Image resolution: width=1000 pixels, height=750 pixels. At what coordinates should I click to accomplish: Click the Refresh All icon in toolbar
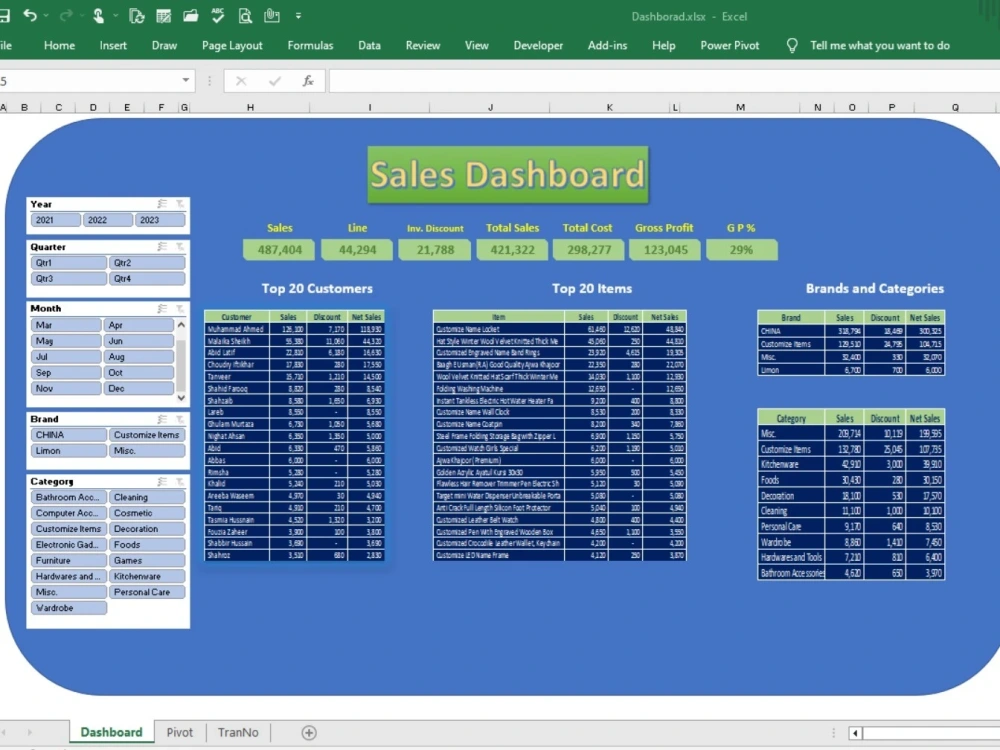pos(136,16)
